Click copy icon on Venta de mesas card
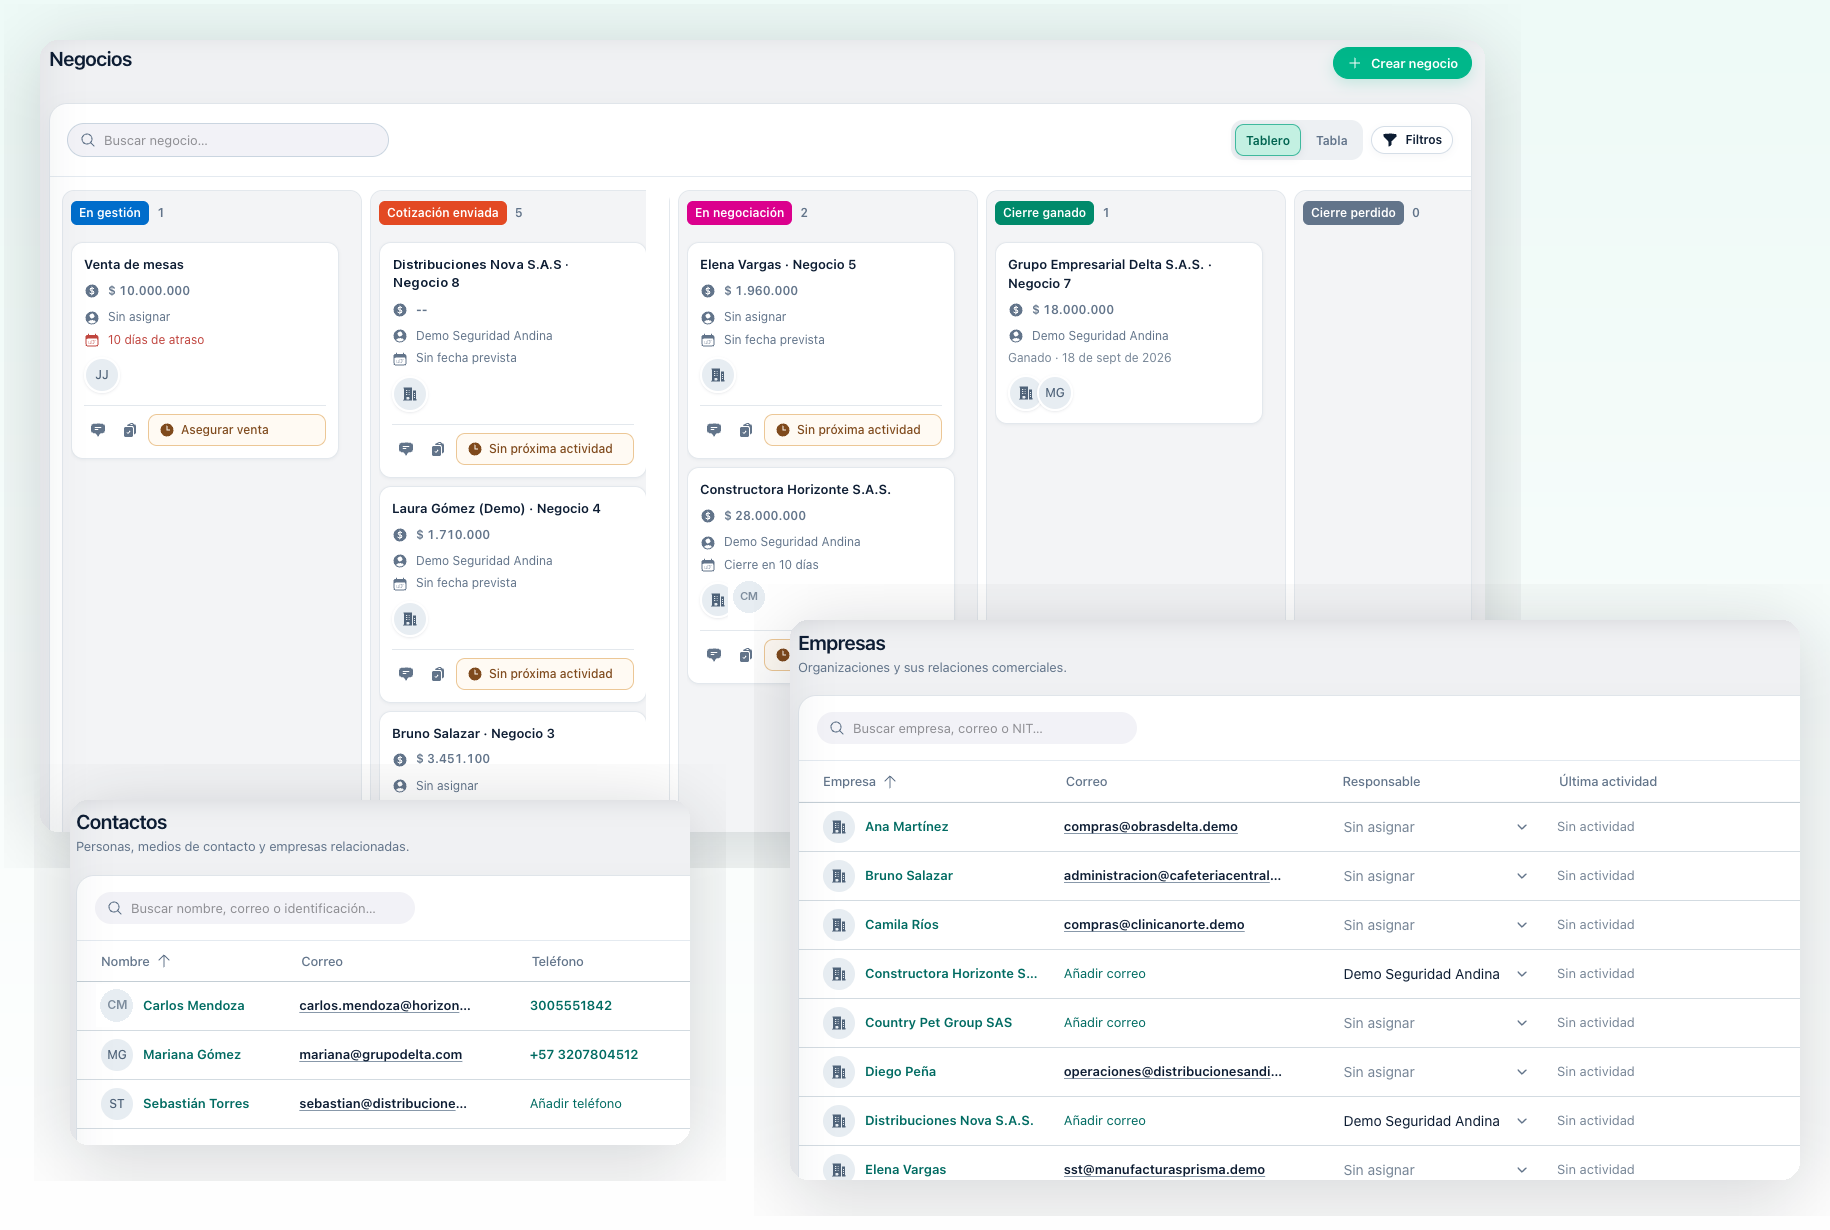Viewport: 1830px width, 1230px height. pyautogui.click(x=130, y=430)
